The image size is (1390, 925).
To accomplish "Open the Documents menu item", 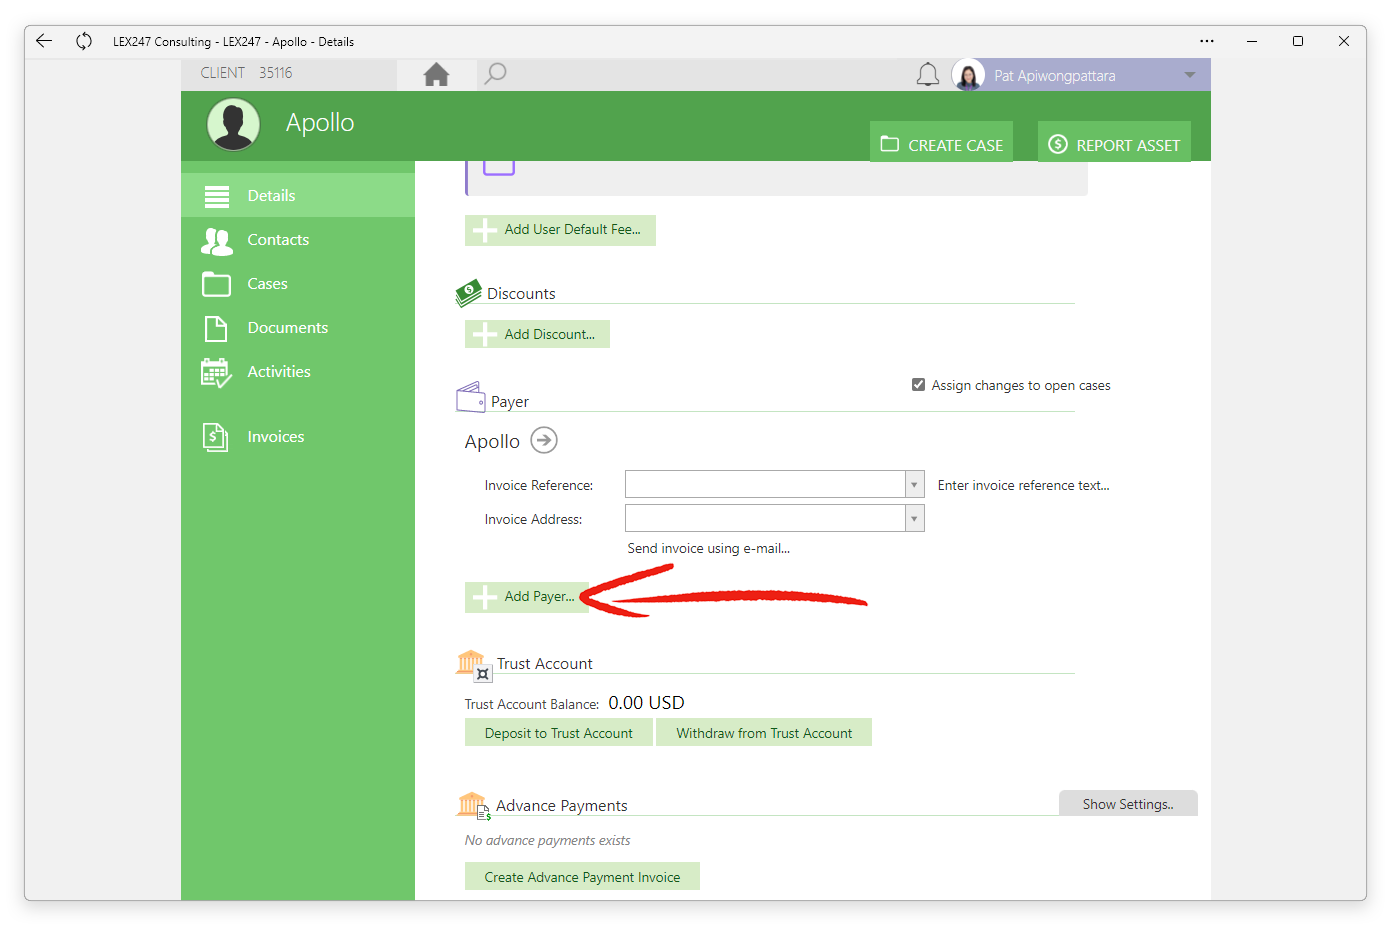I will 298,327.
